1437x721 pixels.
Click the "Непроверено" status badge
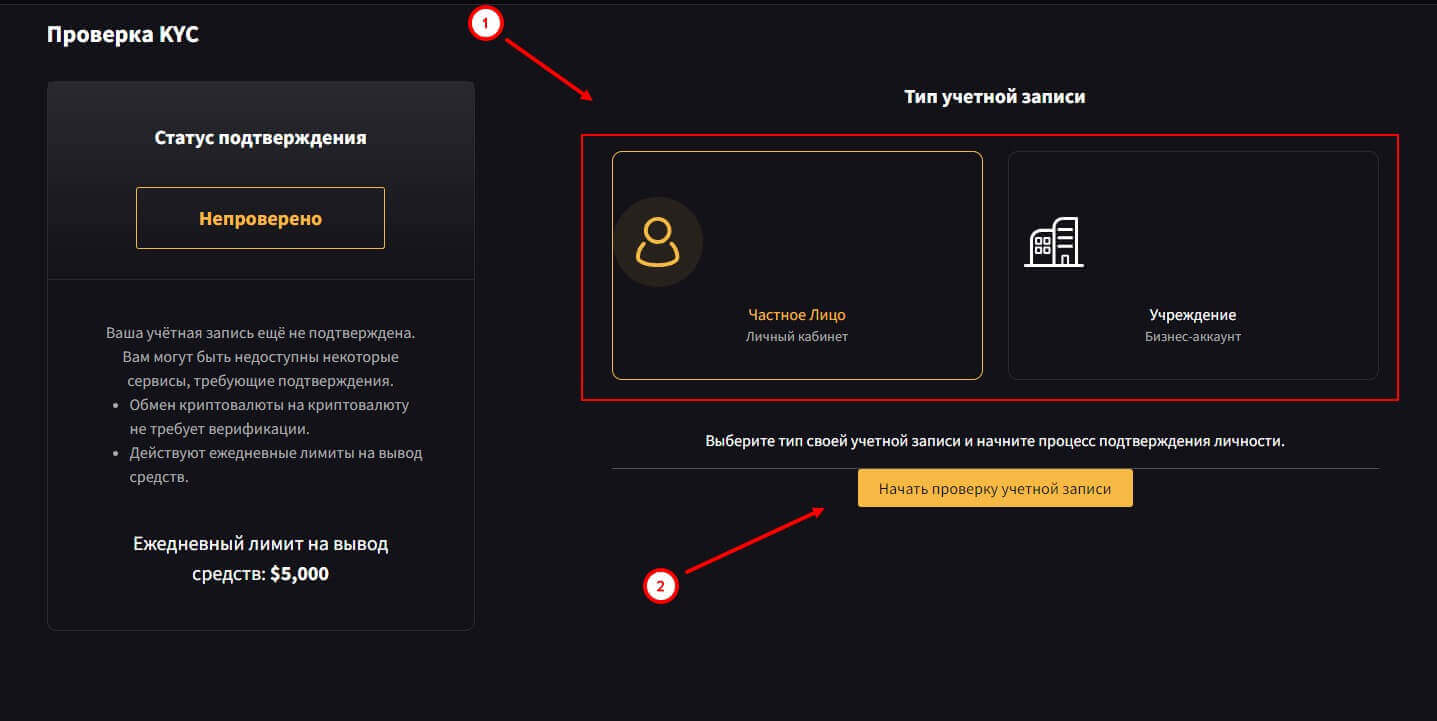pyautogui.click(x=260, y=218)
